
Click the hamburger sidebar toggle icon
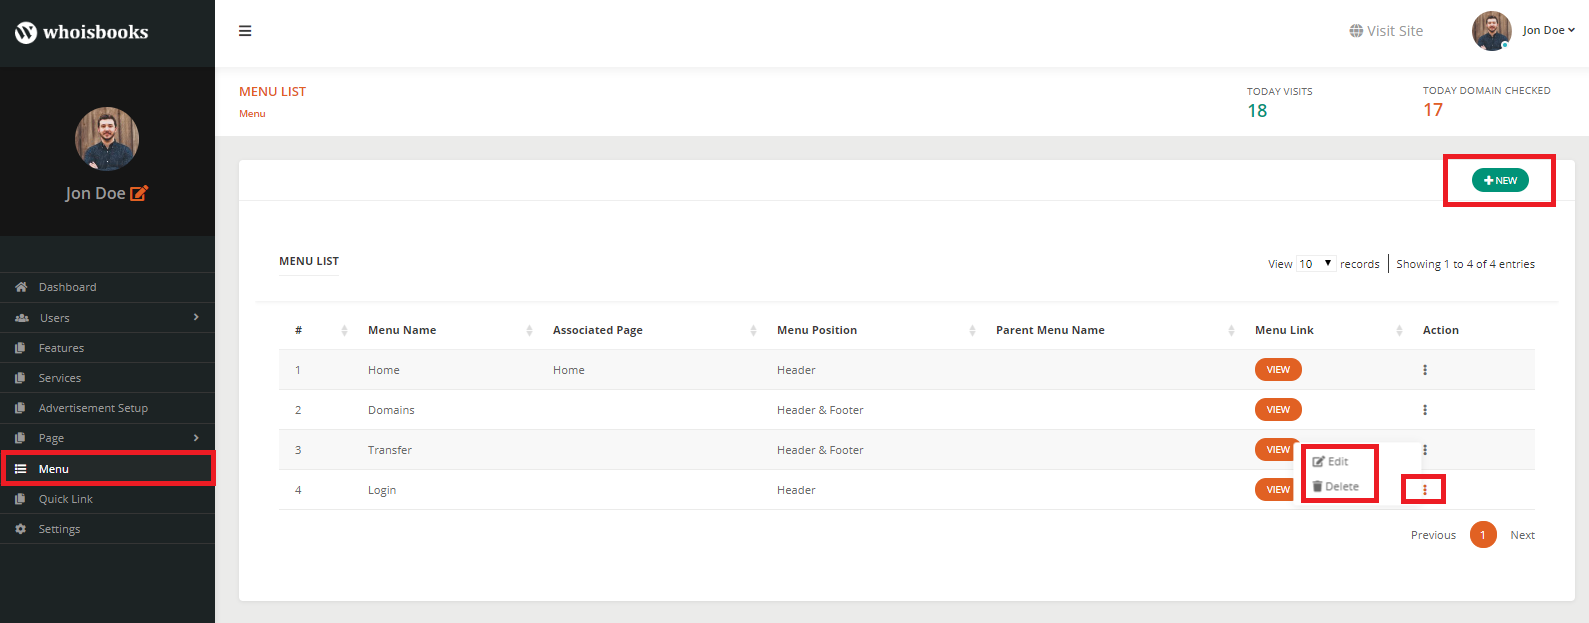245,31
